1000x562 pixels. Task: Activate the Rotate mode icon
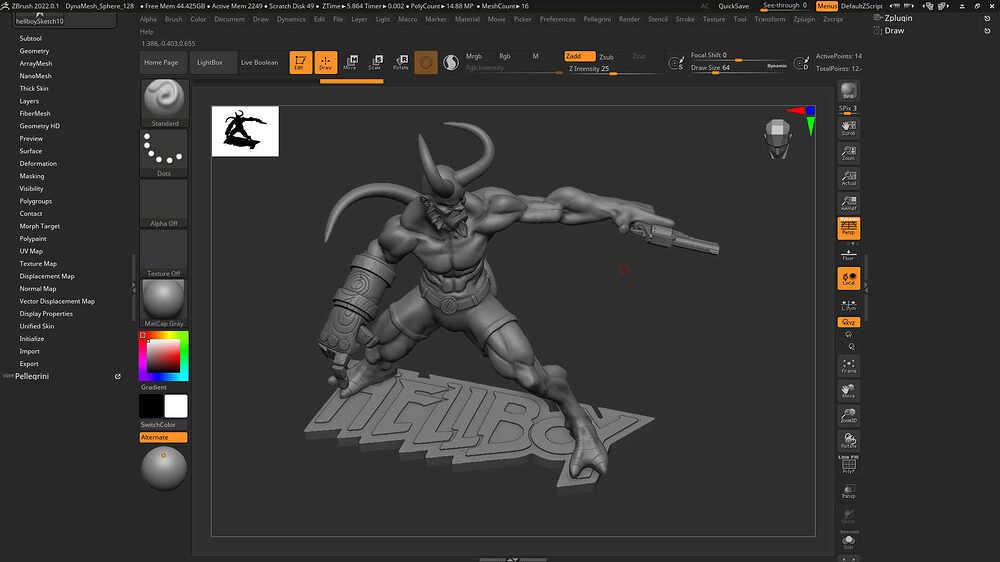[401, 63]
